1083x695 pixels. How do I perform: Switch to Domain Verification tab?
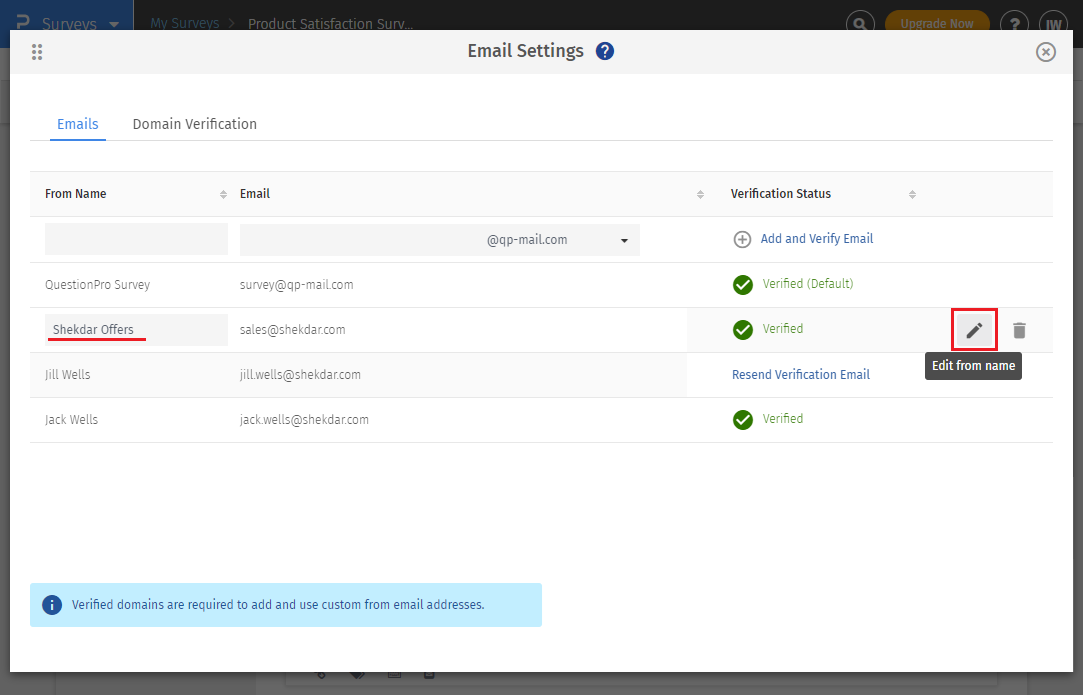click(x=194, y=124)
